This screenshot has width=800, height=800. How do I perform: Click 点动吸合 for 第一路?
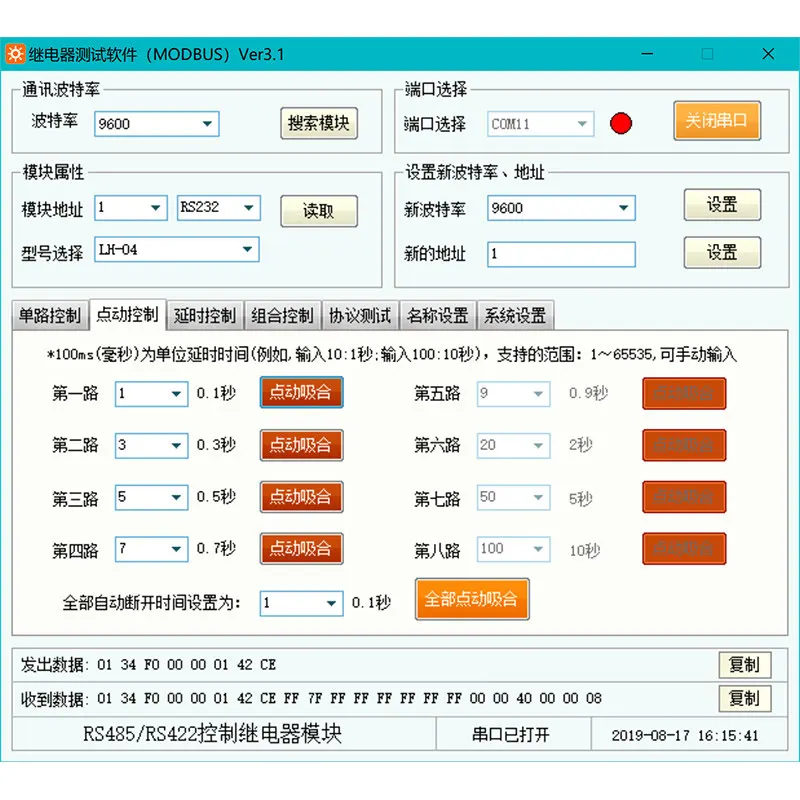pos(302,392)
